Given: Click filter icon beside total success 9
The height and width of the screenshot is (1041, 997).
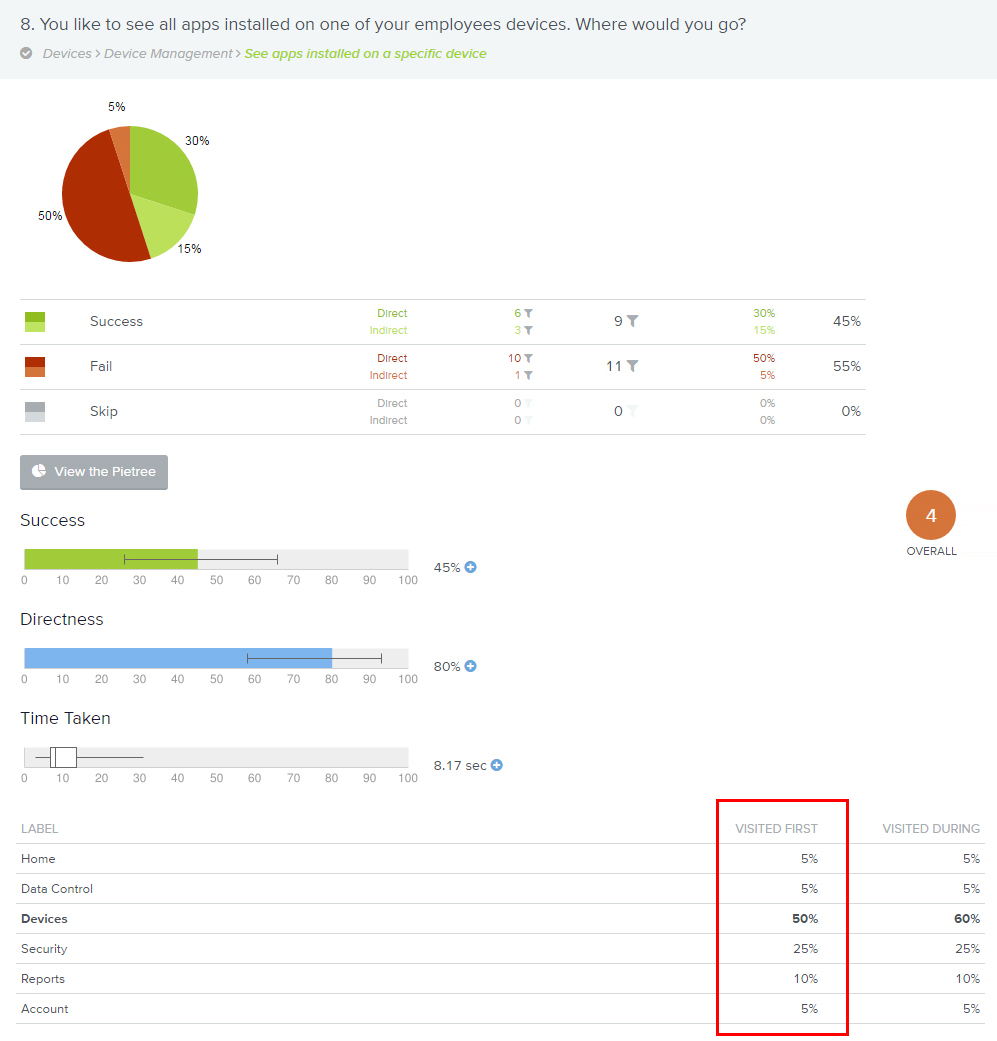Looking at the screenshot, I should pyautogui.click(x=632, y=321).
